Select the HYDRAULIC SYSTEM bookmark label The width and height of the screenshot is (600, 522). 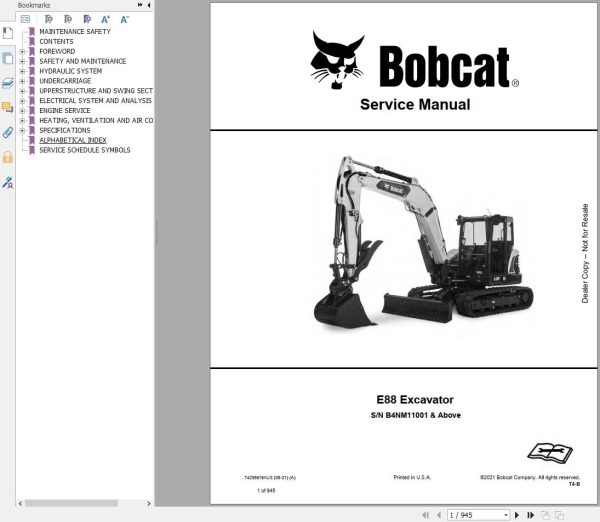(x=71, y=71)
